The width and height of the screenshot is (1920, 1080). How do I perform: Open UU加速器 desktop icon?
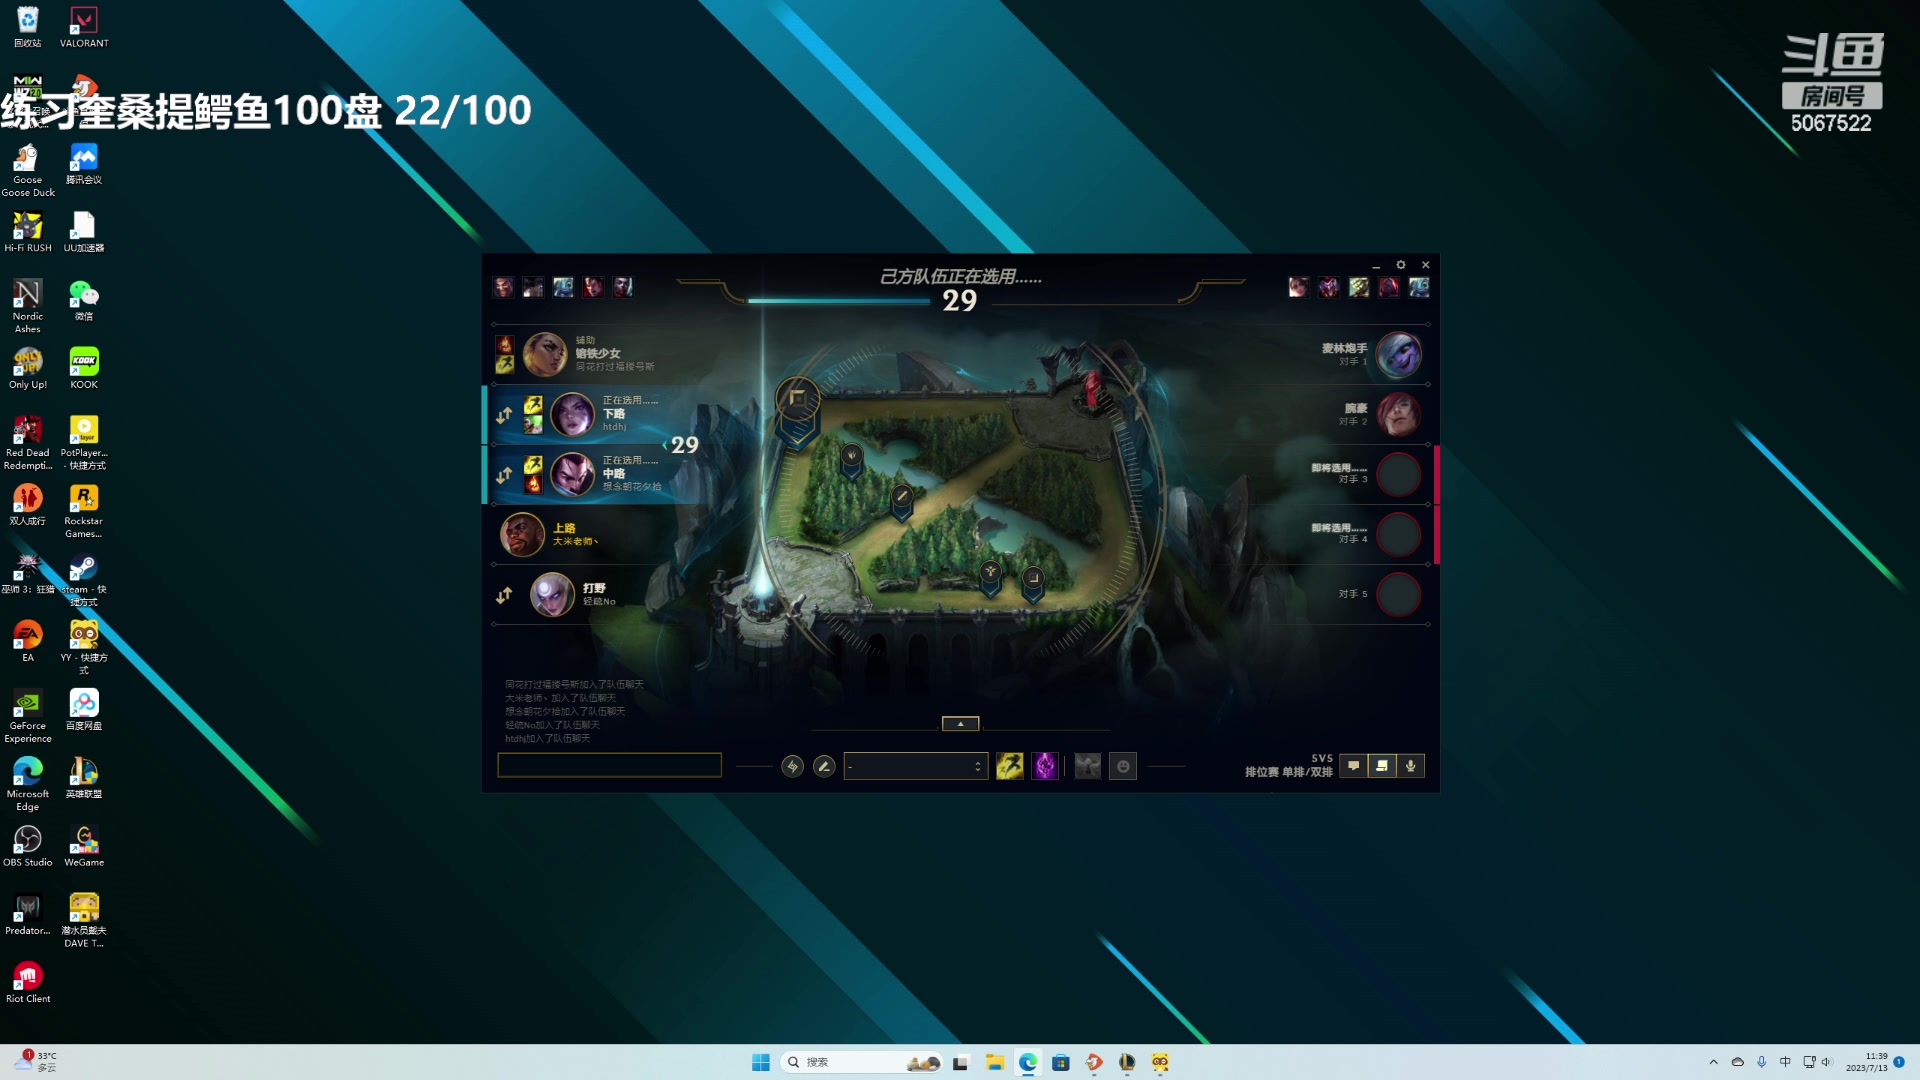click(84, 232)
